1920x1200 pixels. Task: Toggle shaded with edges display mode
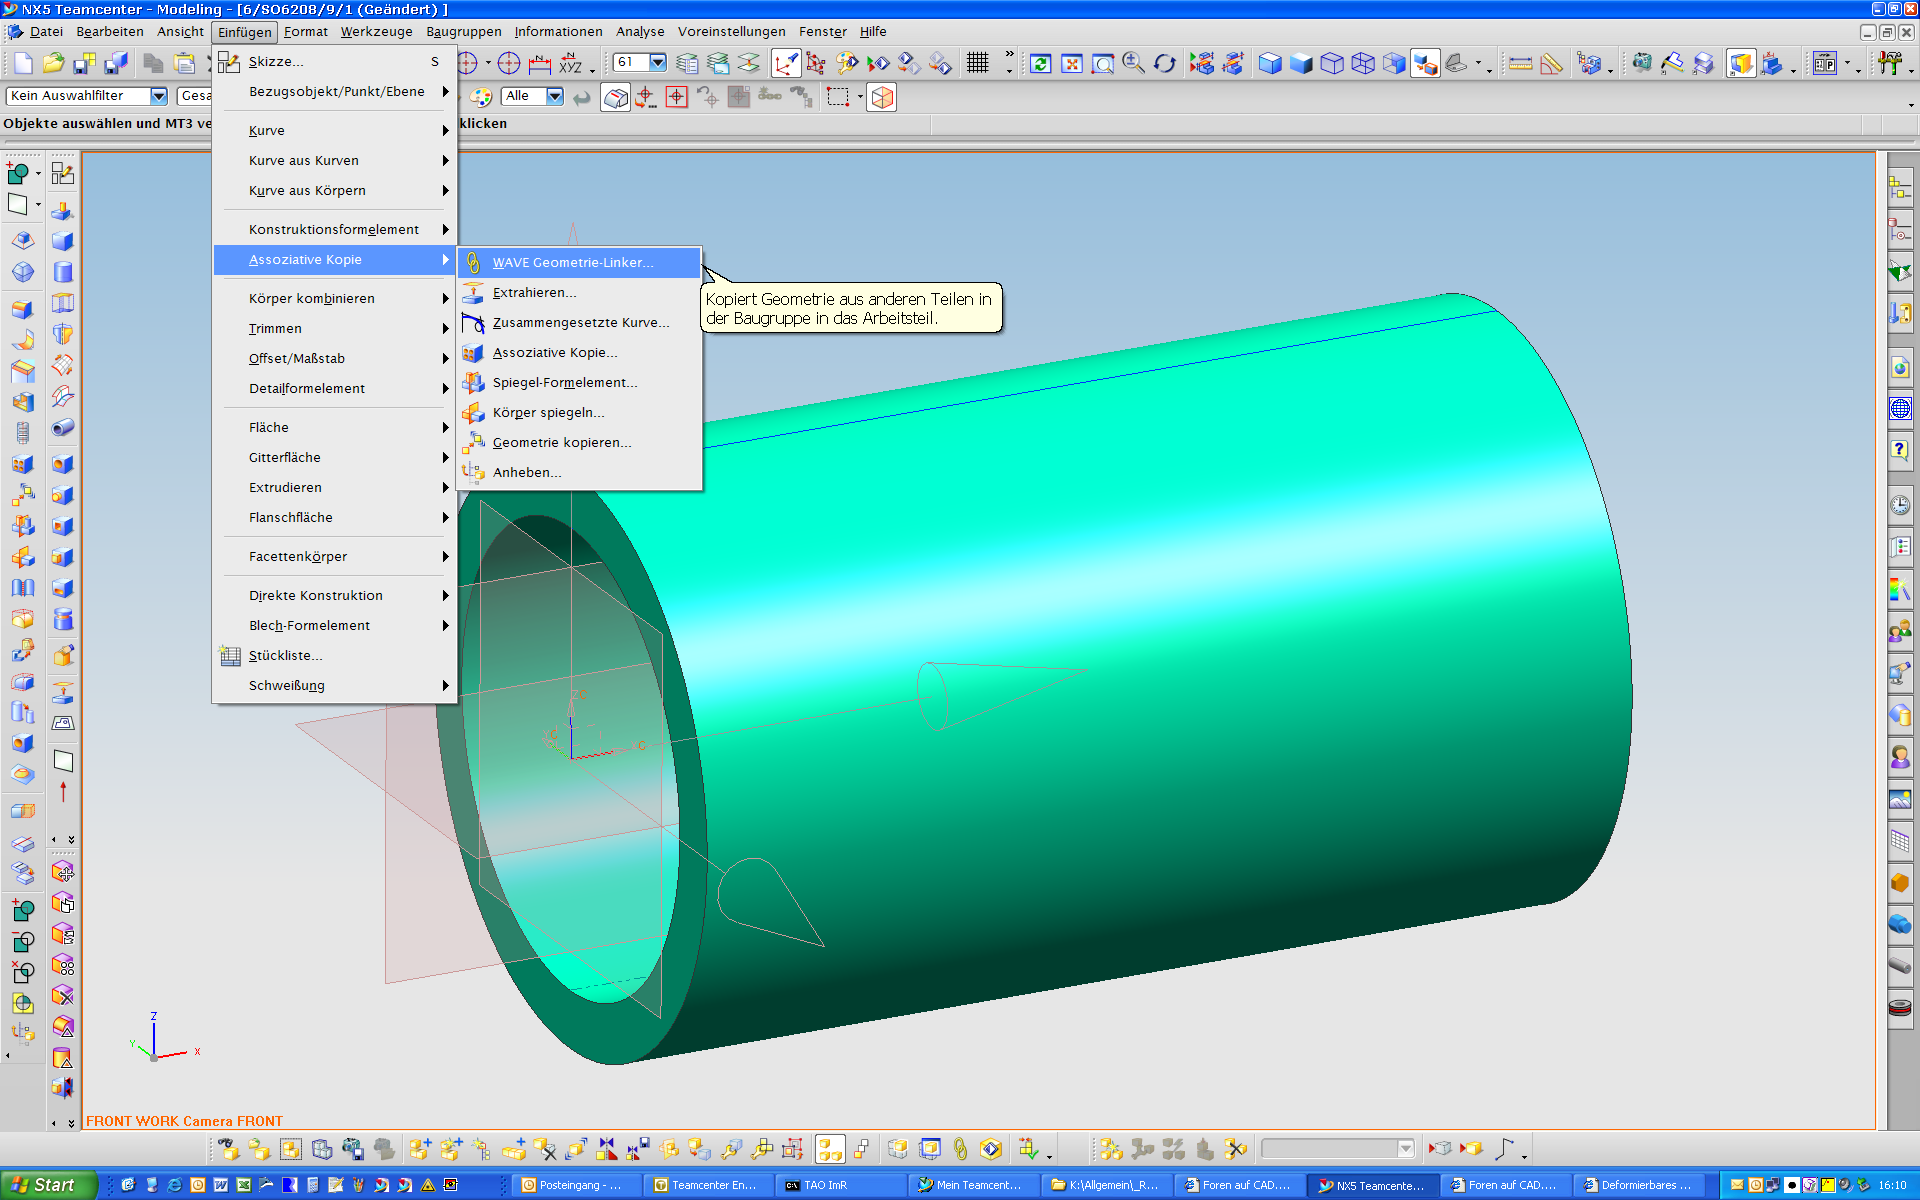(1269, 63)
